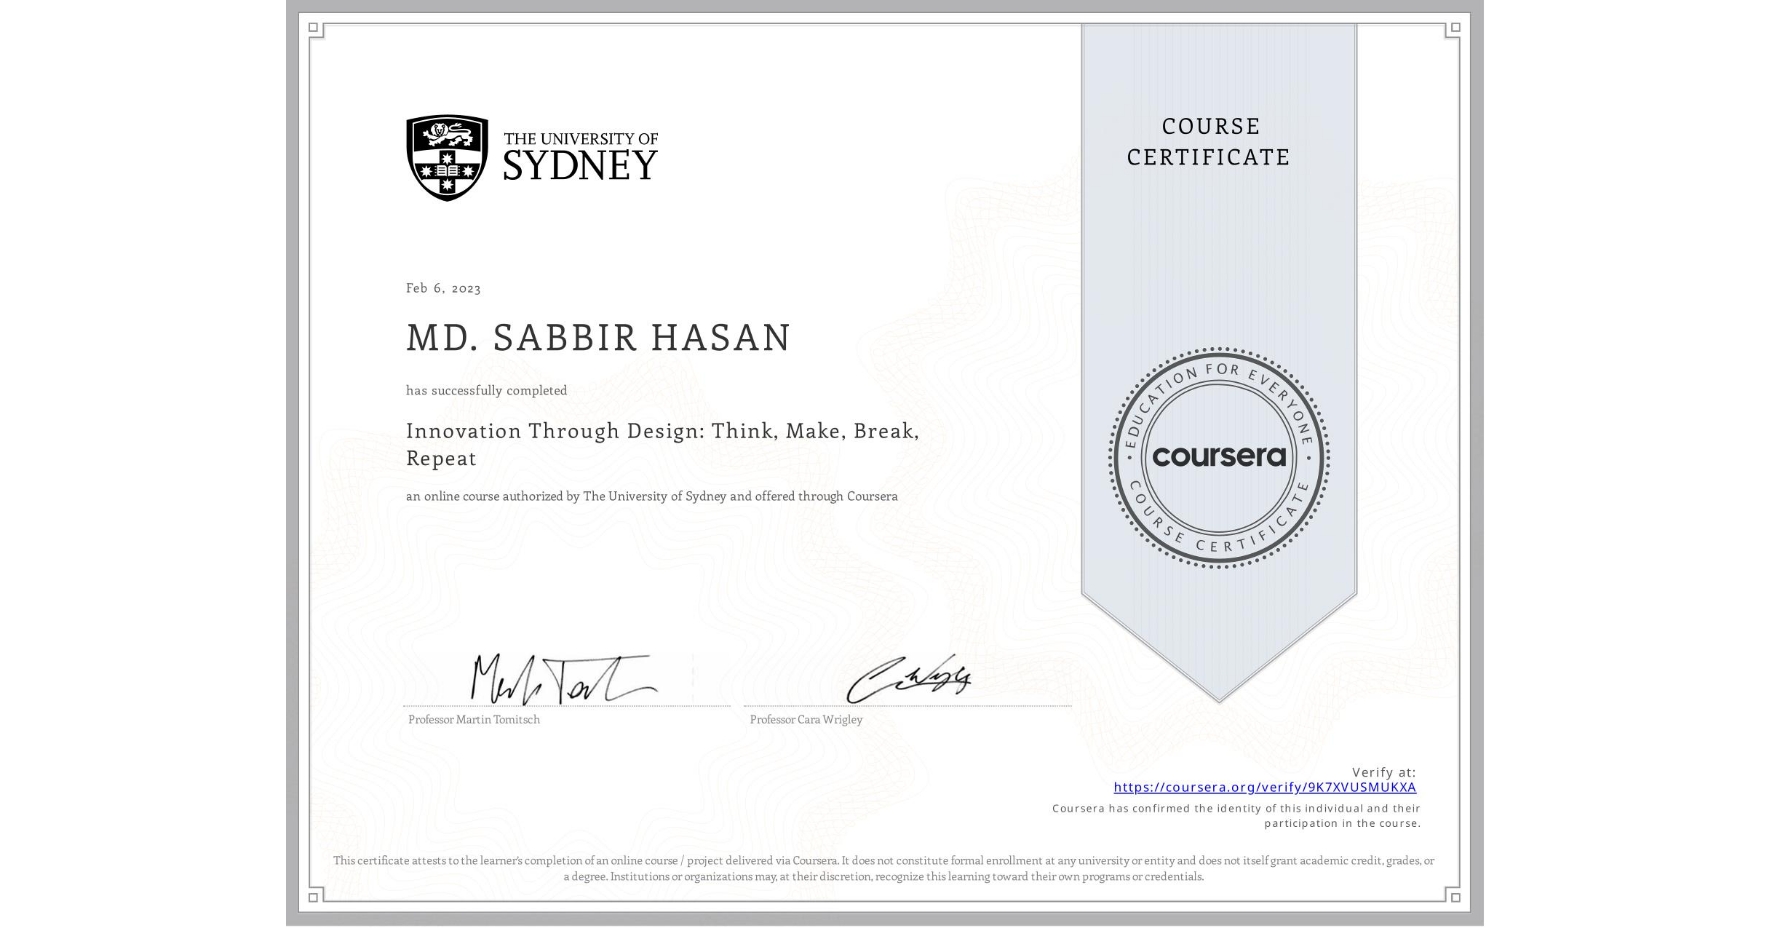This screenshot has height=928, width=1772.
Task: Click the decorative corner marker bottom right
Action: pyautogui.click(x=1453, y=898)
